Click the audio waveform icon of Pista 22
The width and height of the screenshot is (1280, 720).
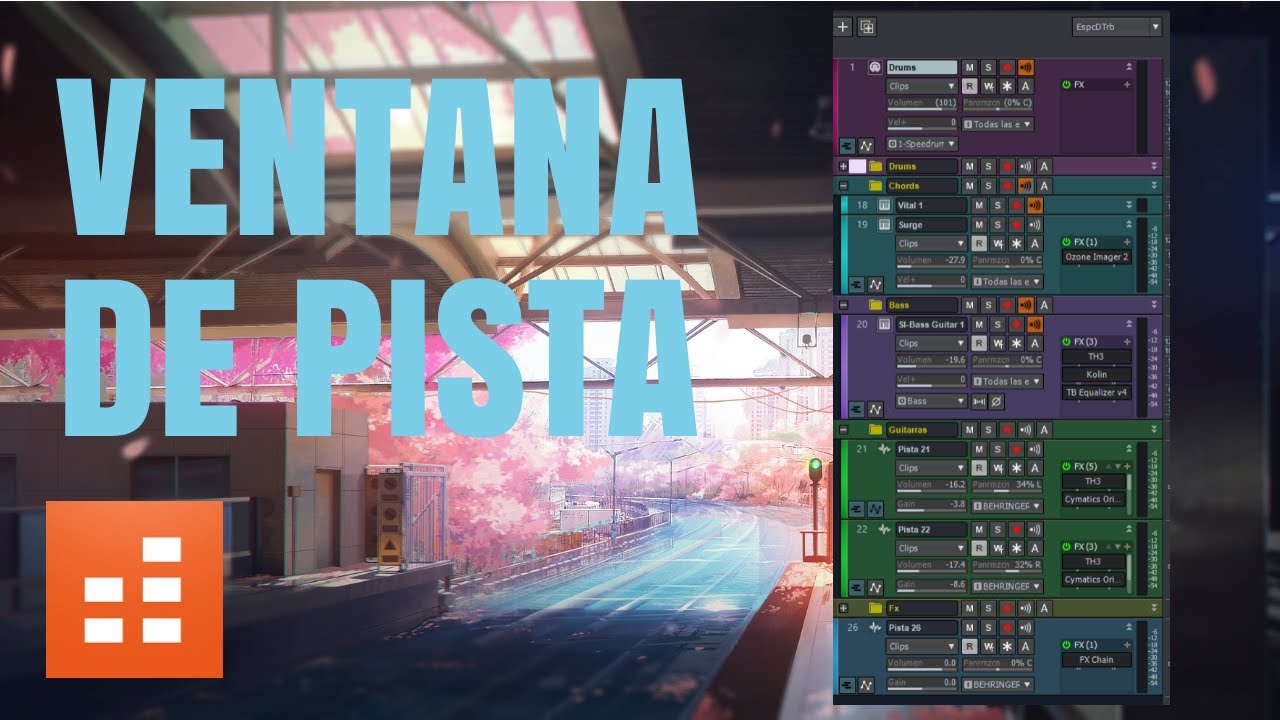884,529
